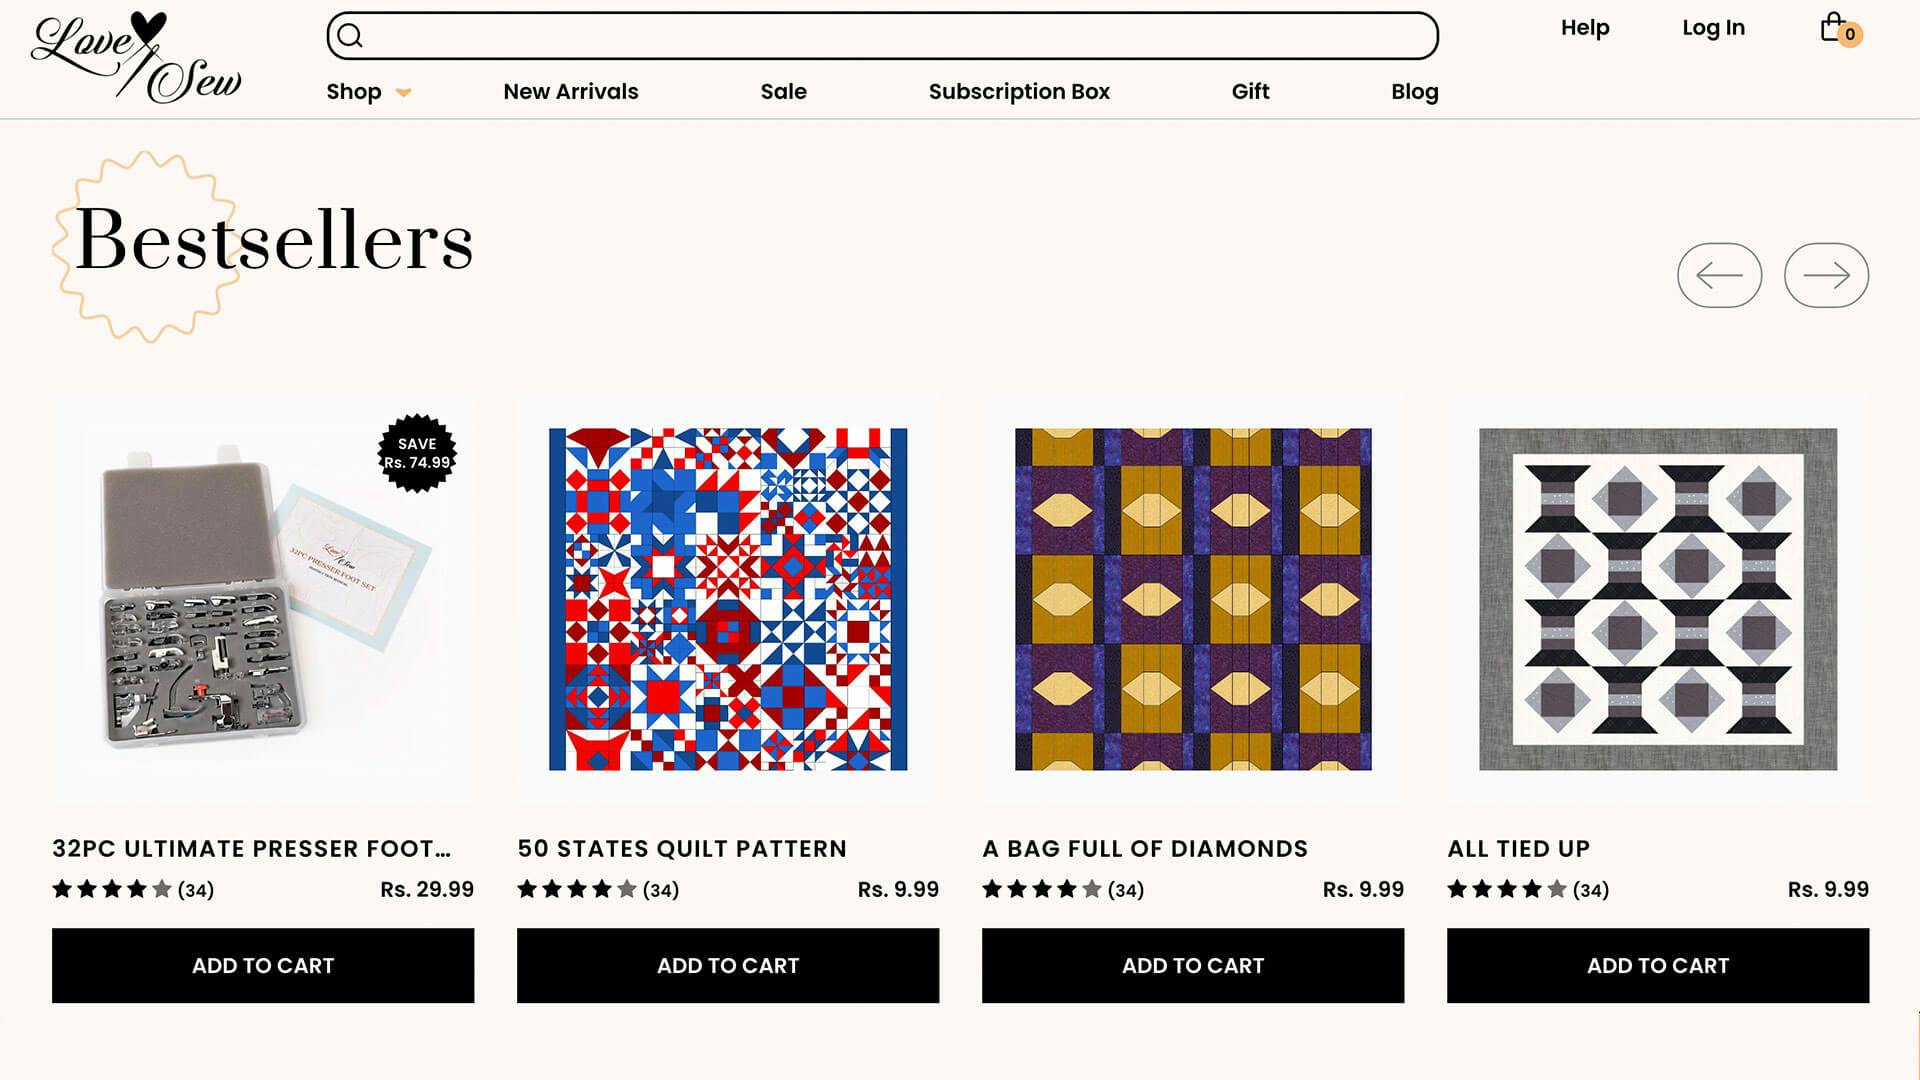
Task: Click the Save Rs. 74.99 badge
Action: [417, 453]
